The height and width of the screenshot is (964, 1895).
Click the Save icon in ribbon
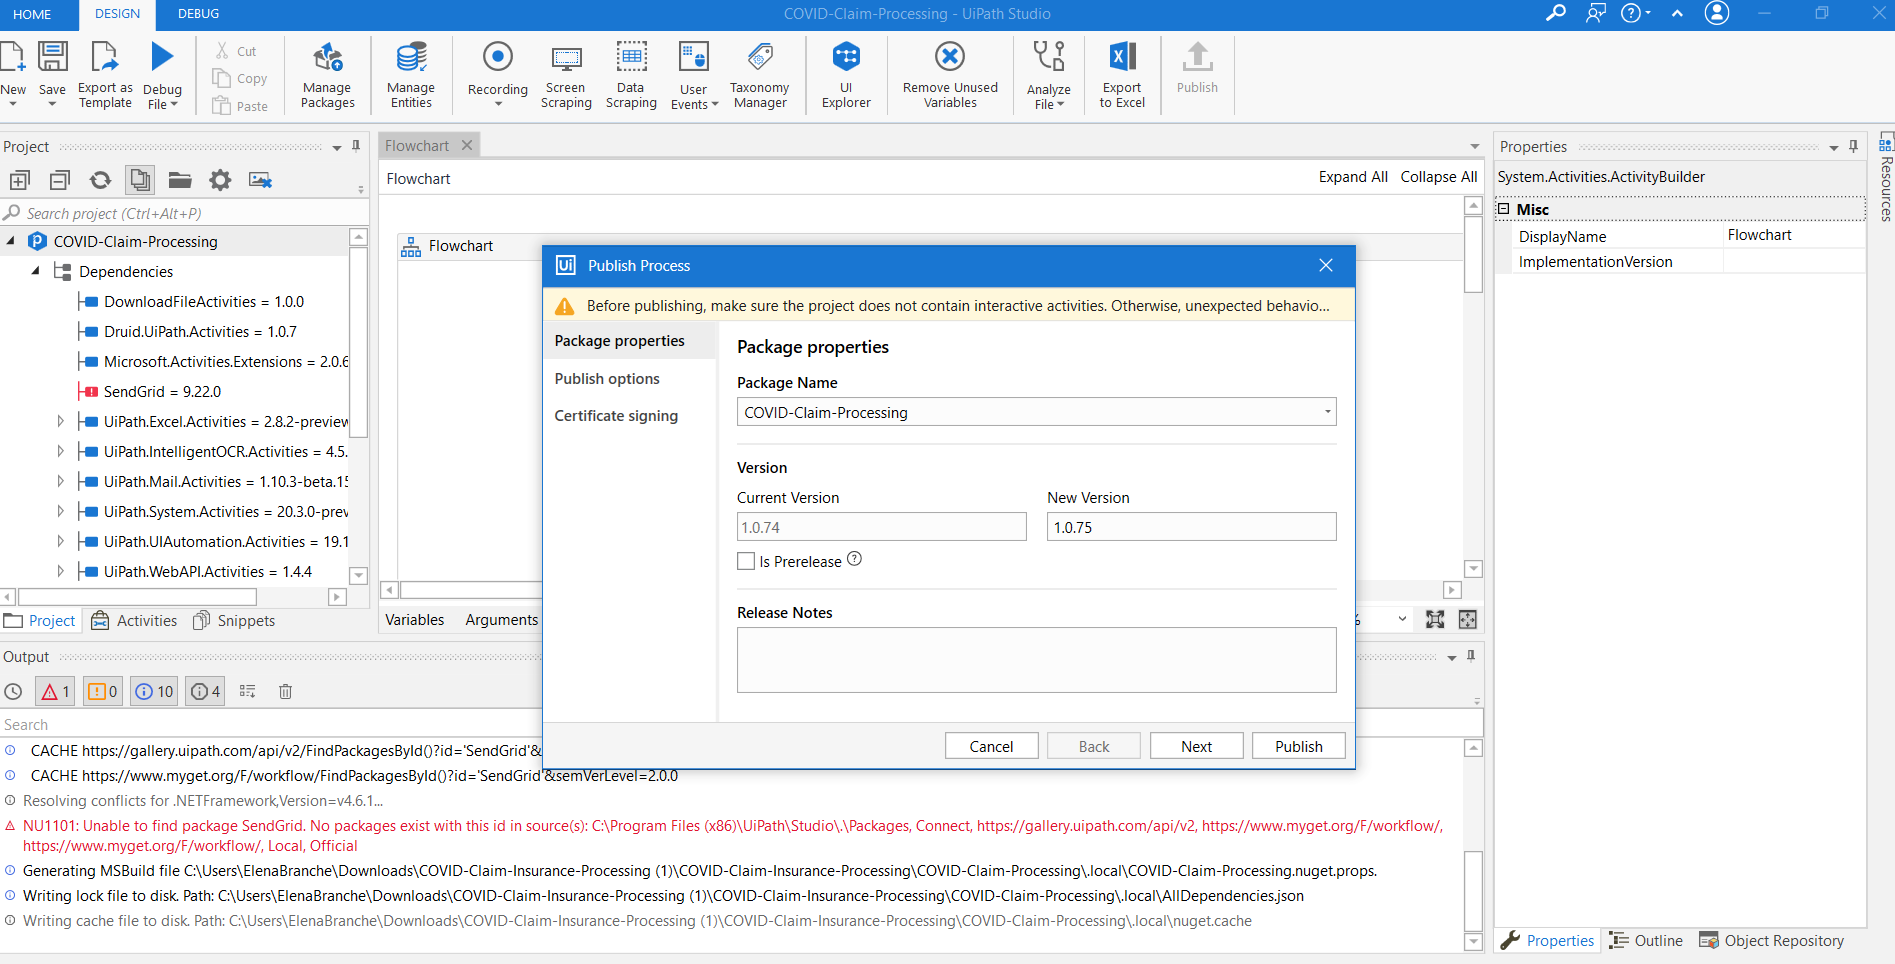pos(52,57)
